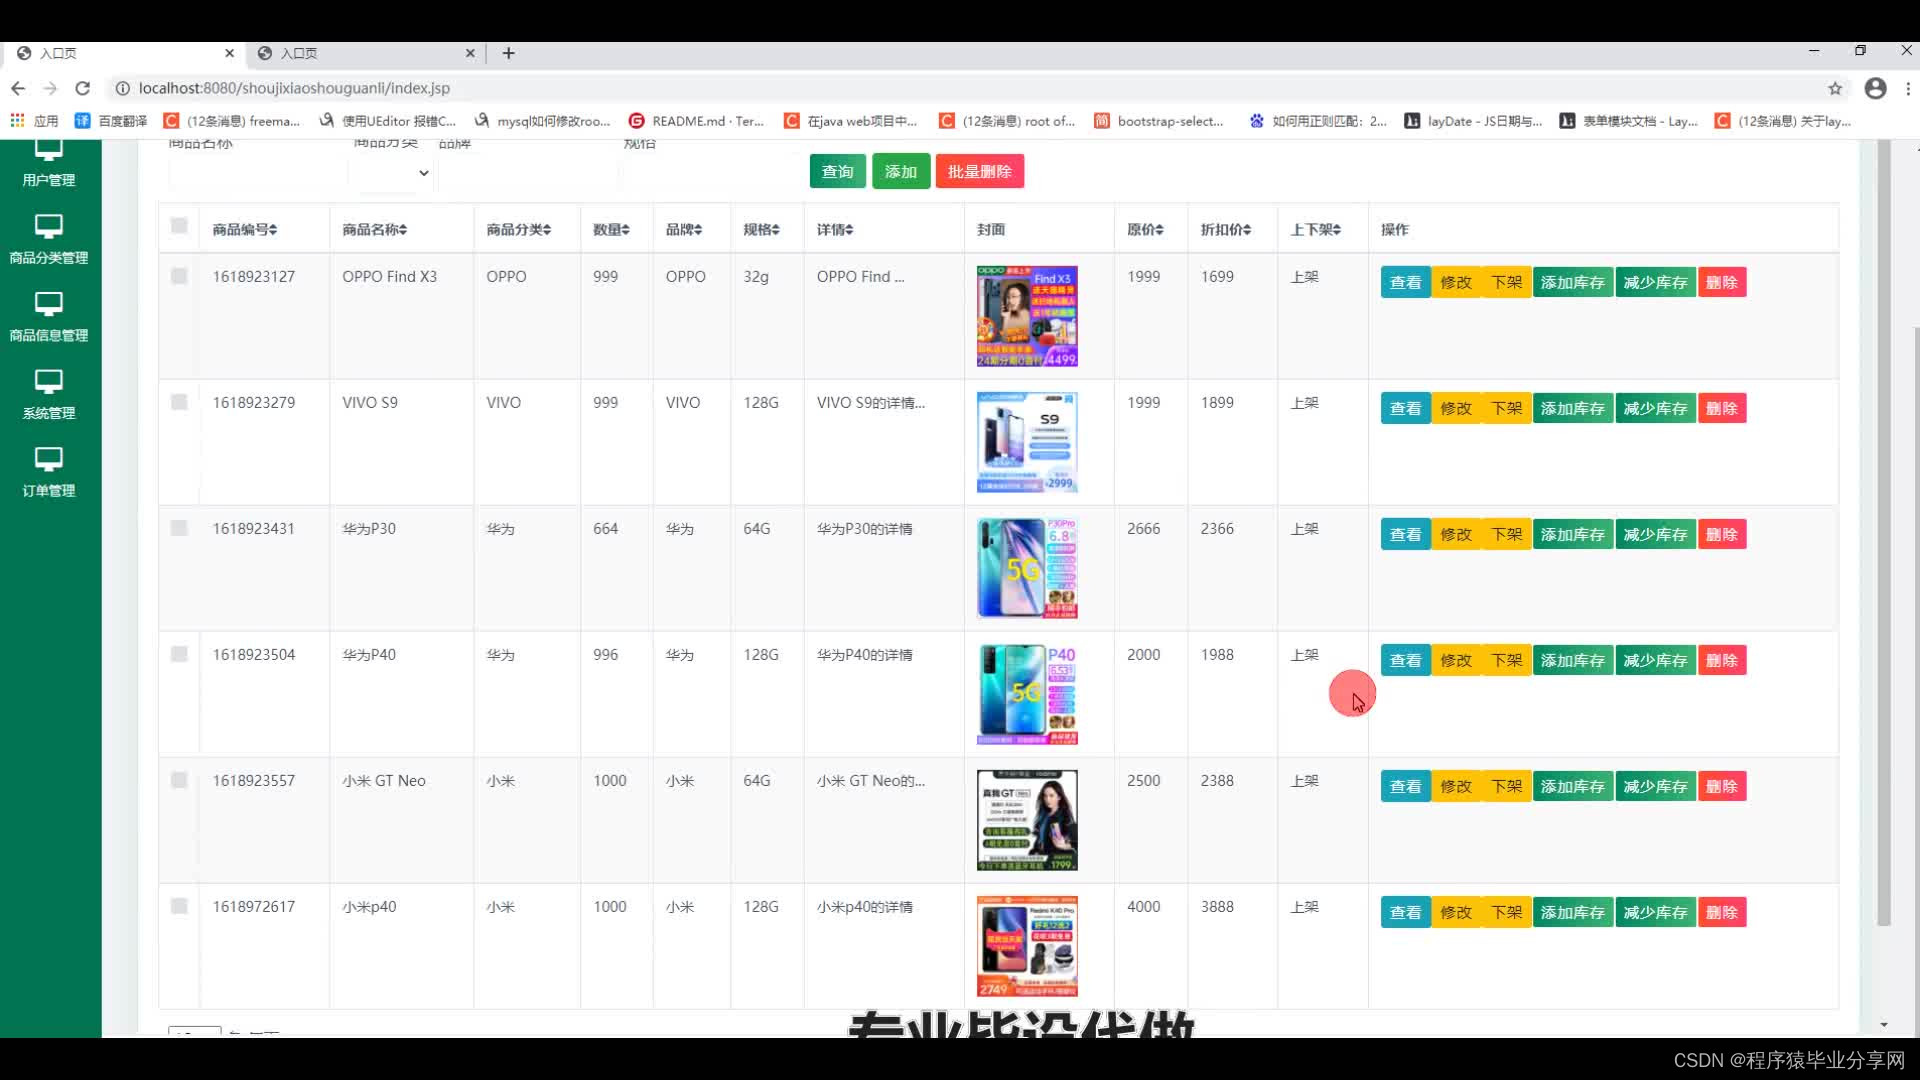1920x1080 pixels.
Task: Check the checkbox for the 华为P40 row
Action: click(x=179, y=654)
